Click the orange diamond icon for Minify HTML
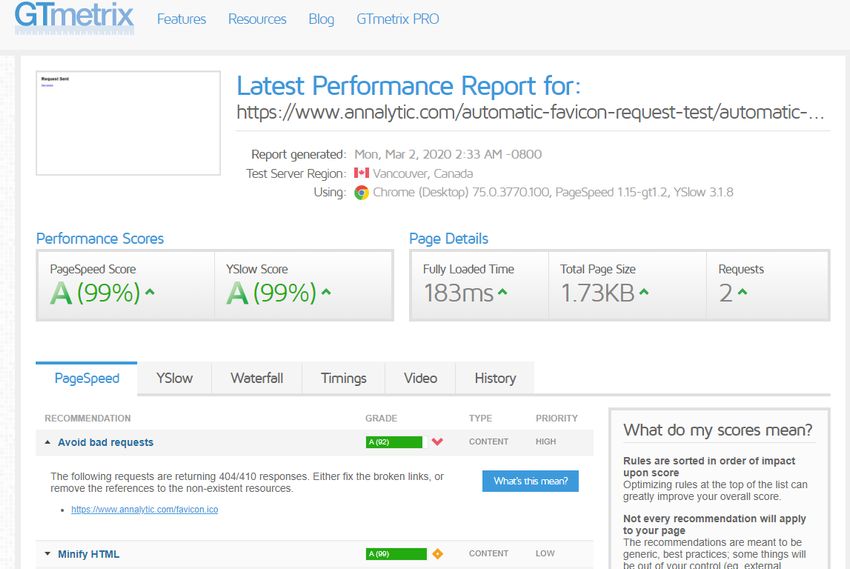This screenshot has width=850, height=569. coord(437,553)
